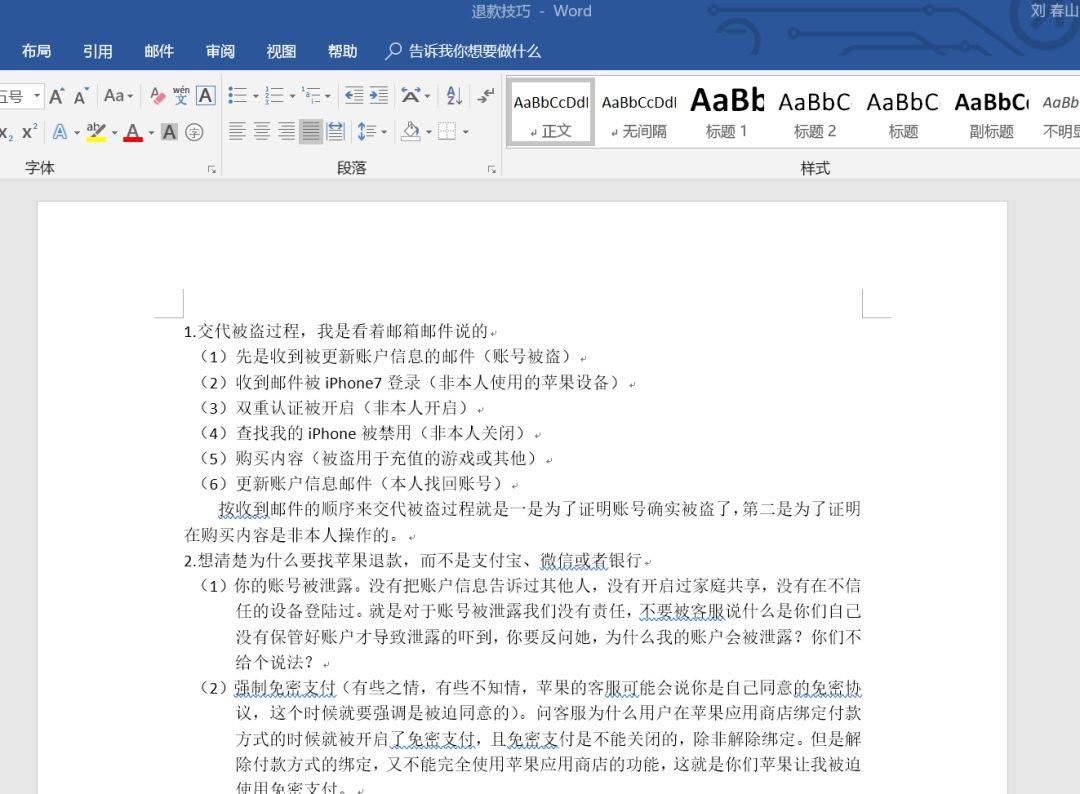Apply the red font color swatch
Viewport: 1080px width, 794px height.
pyautogui.click(x=133, y=132)
